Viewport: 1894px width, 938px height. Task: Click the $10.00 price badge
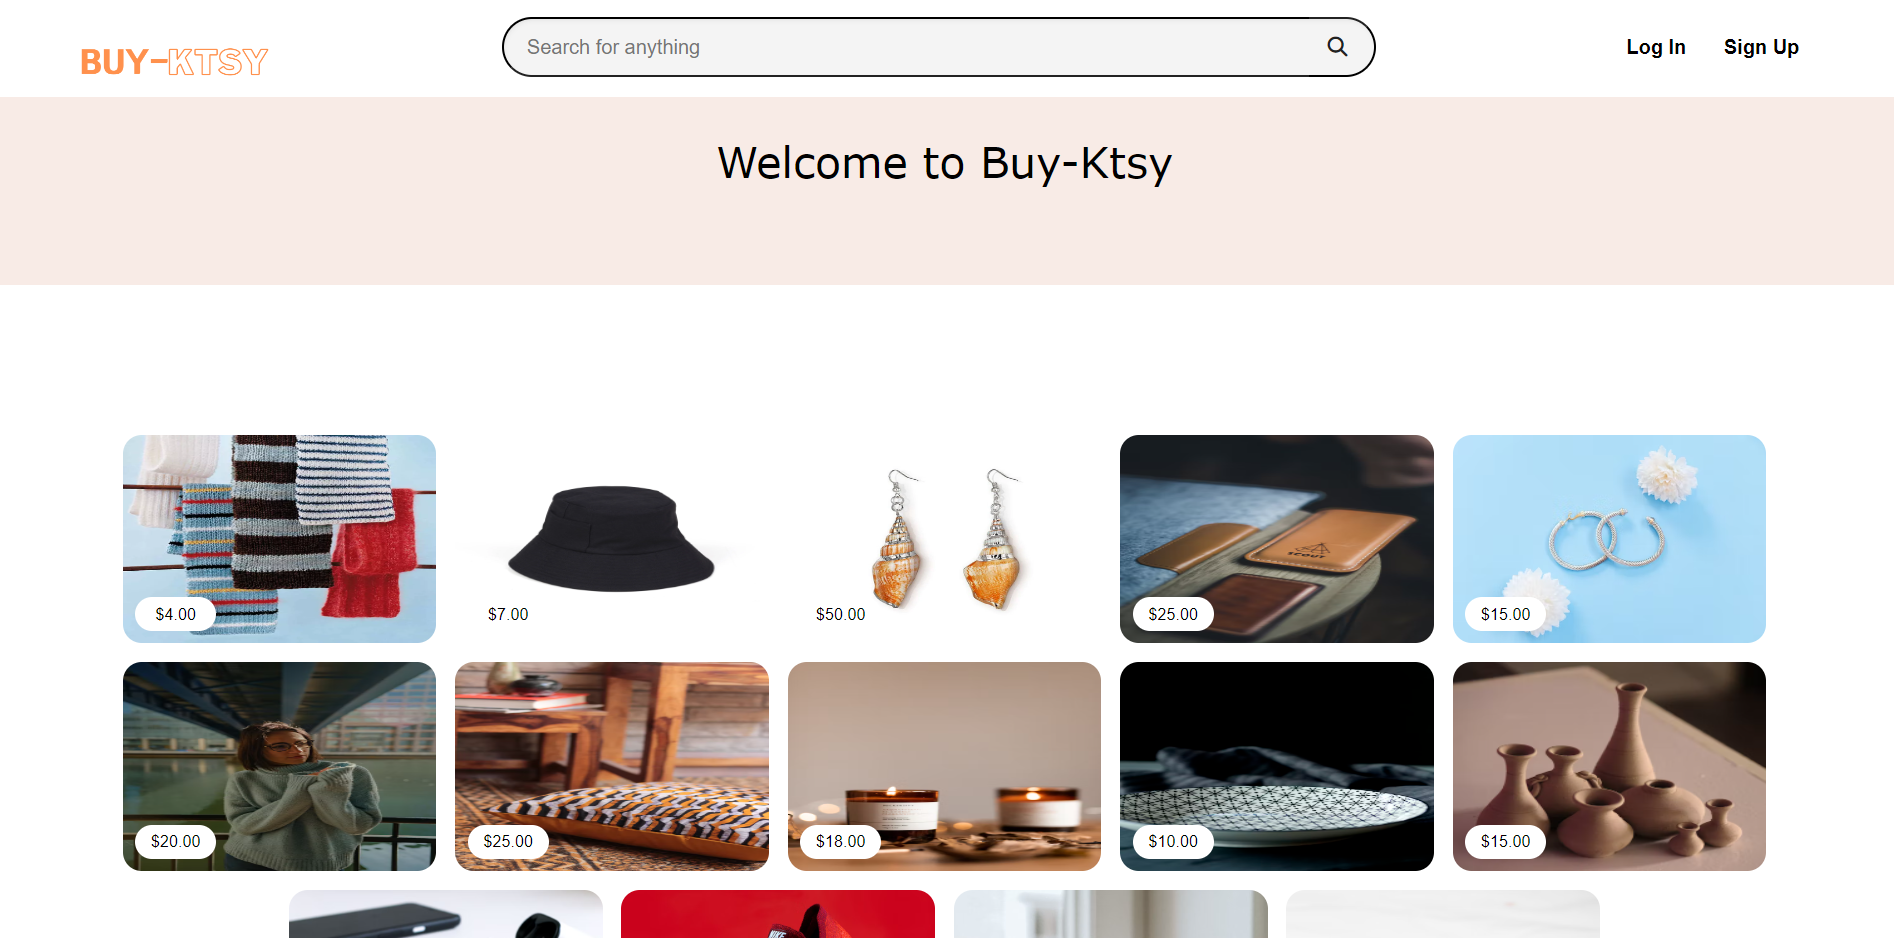click(x=1173, y=841)
